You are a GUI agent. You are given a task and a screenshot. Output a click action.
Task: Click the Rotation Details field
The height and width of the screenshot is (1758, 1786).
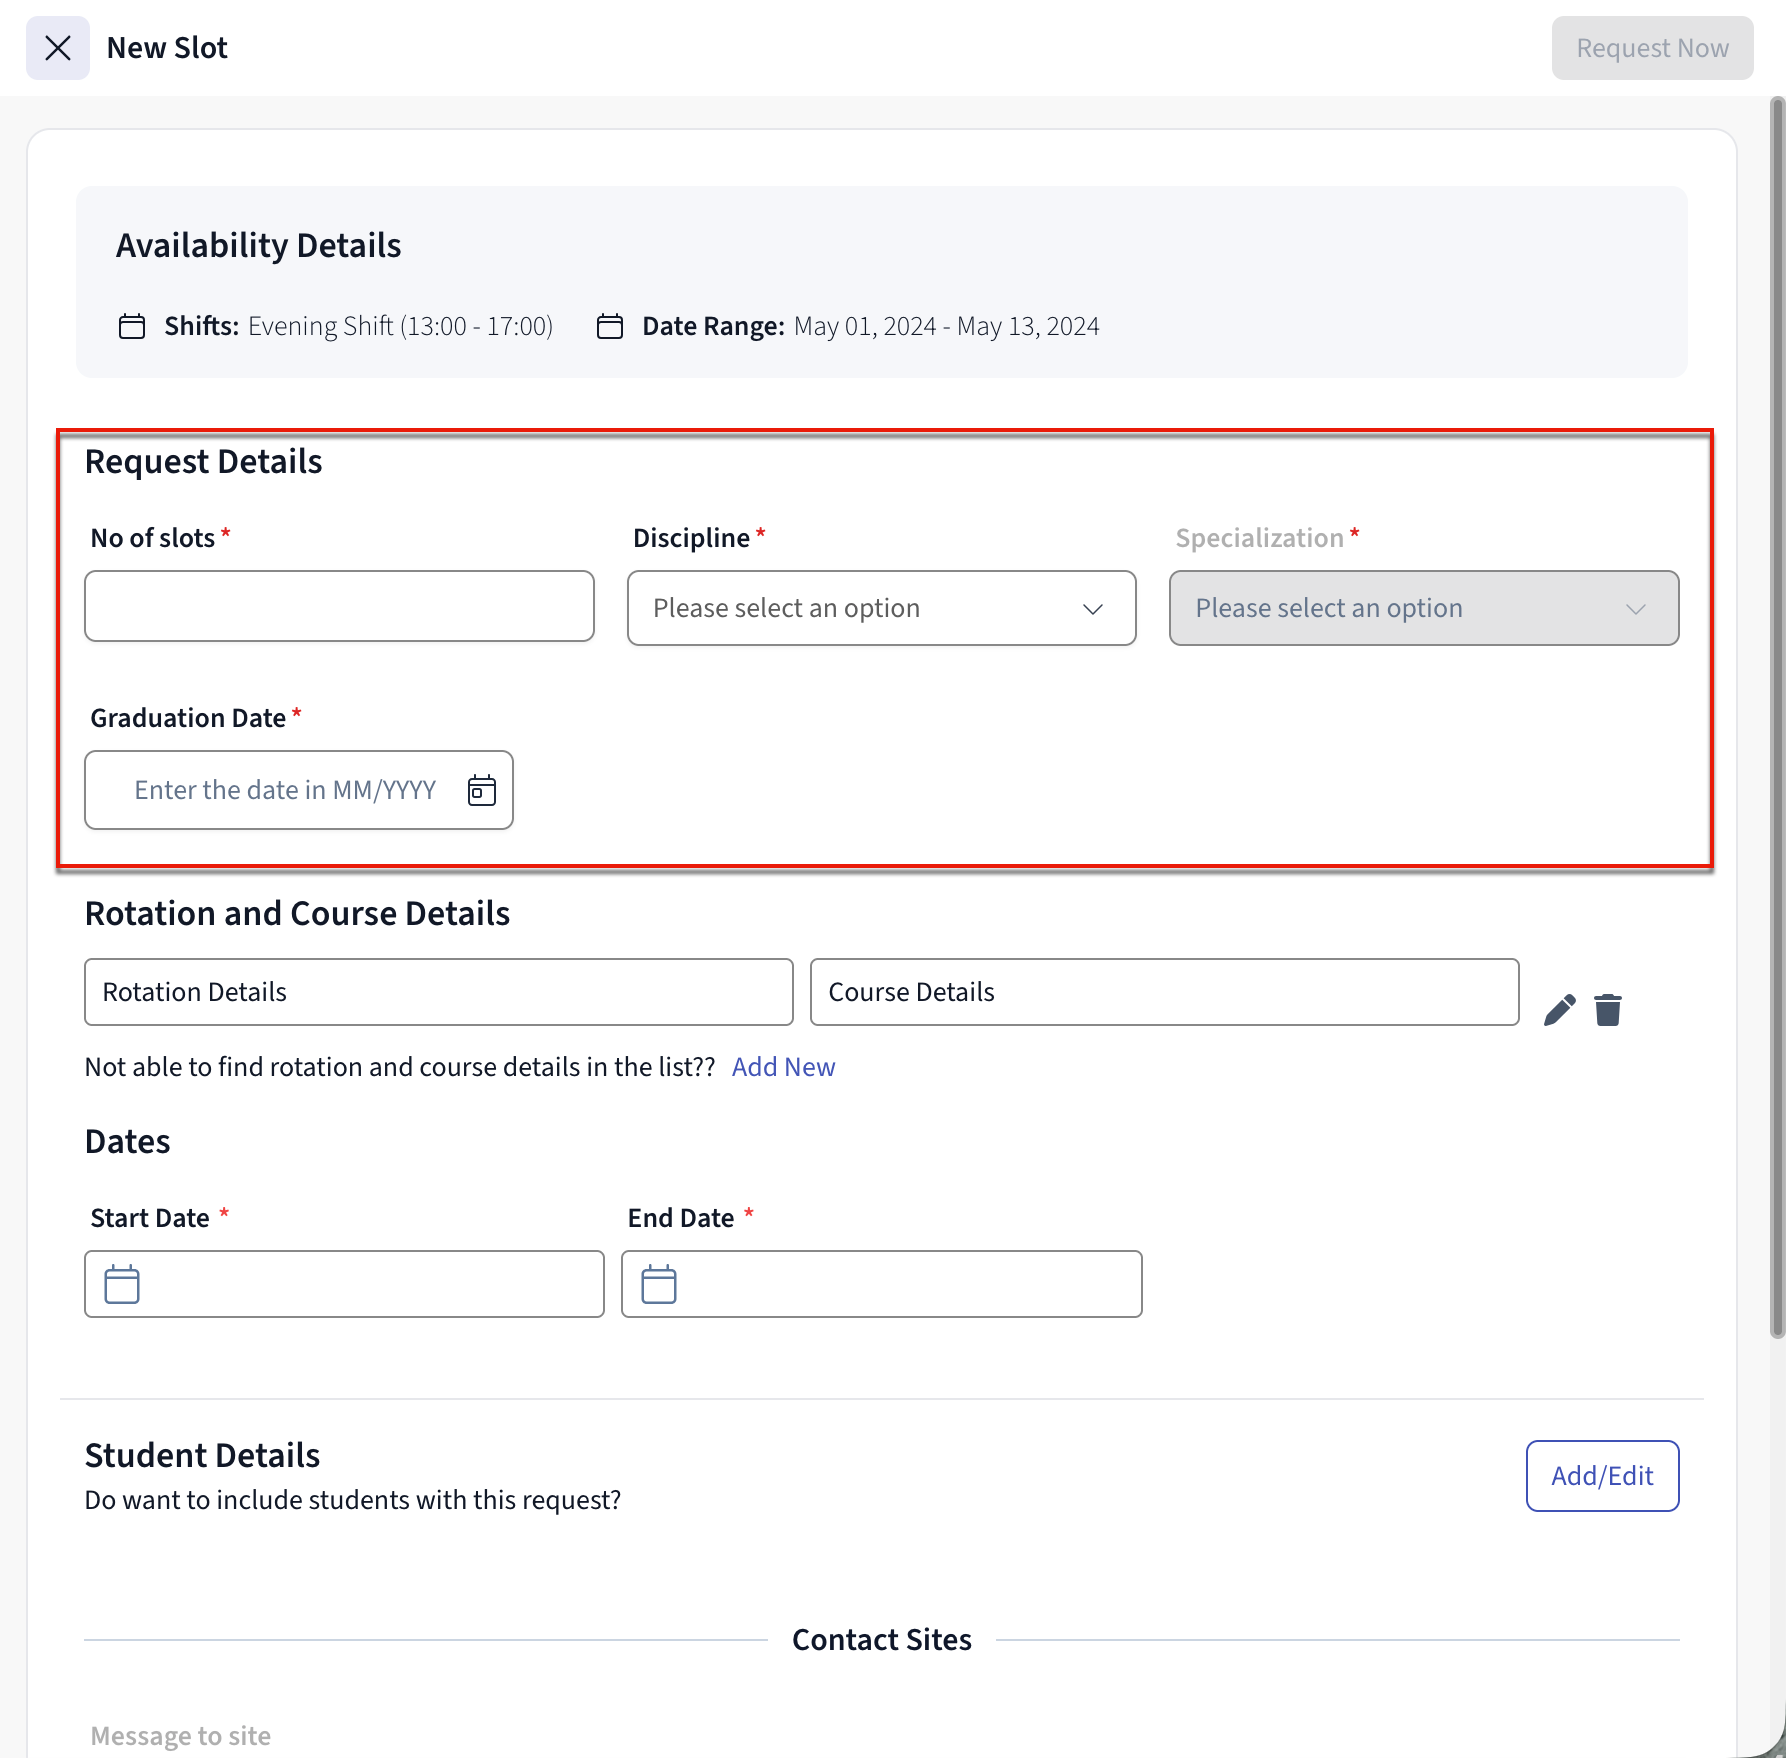pyautogui.click(x=438, y=992)
